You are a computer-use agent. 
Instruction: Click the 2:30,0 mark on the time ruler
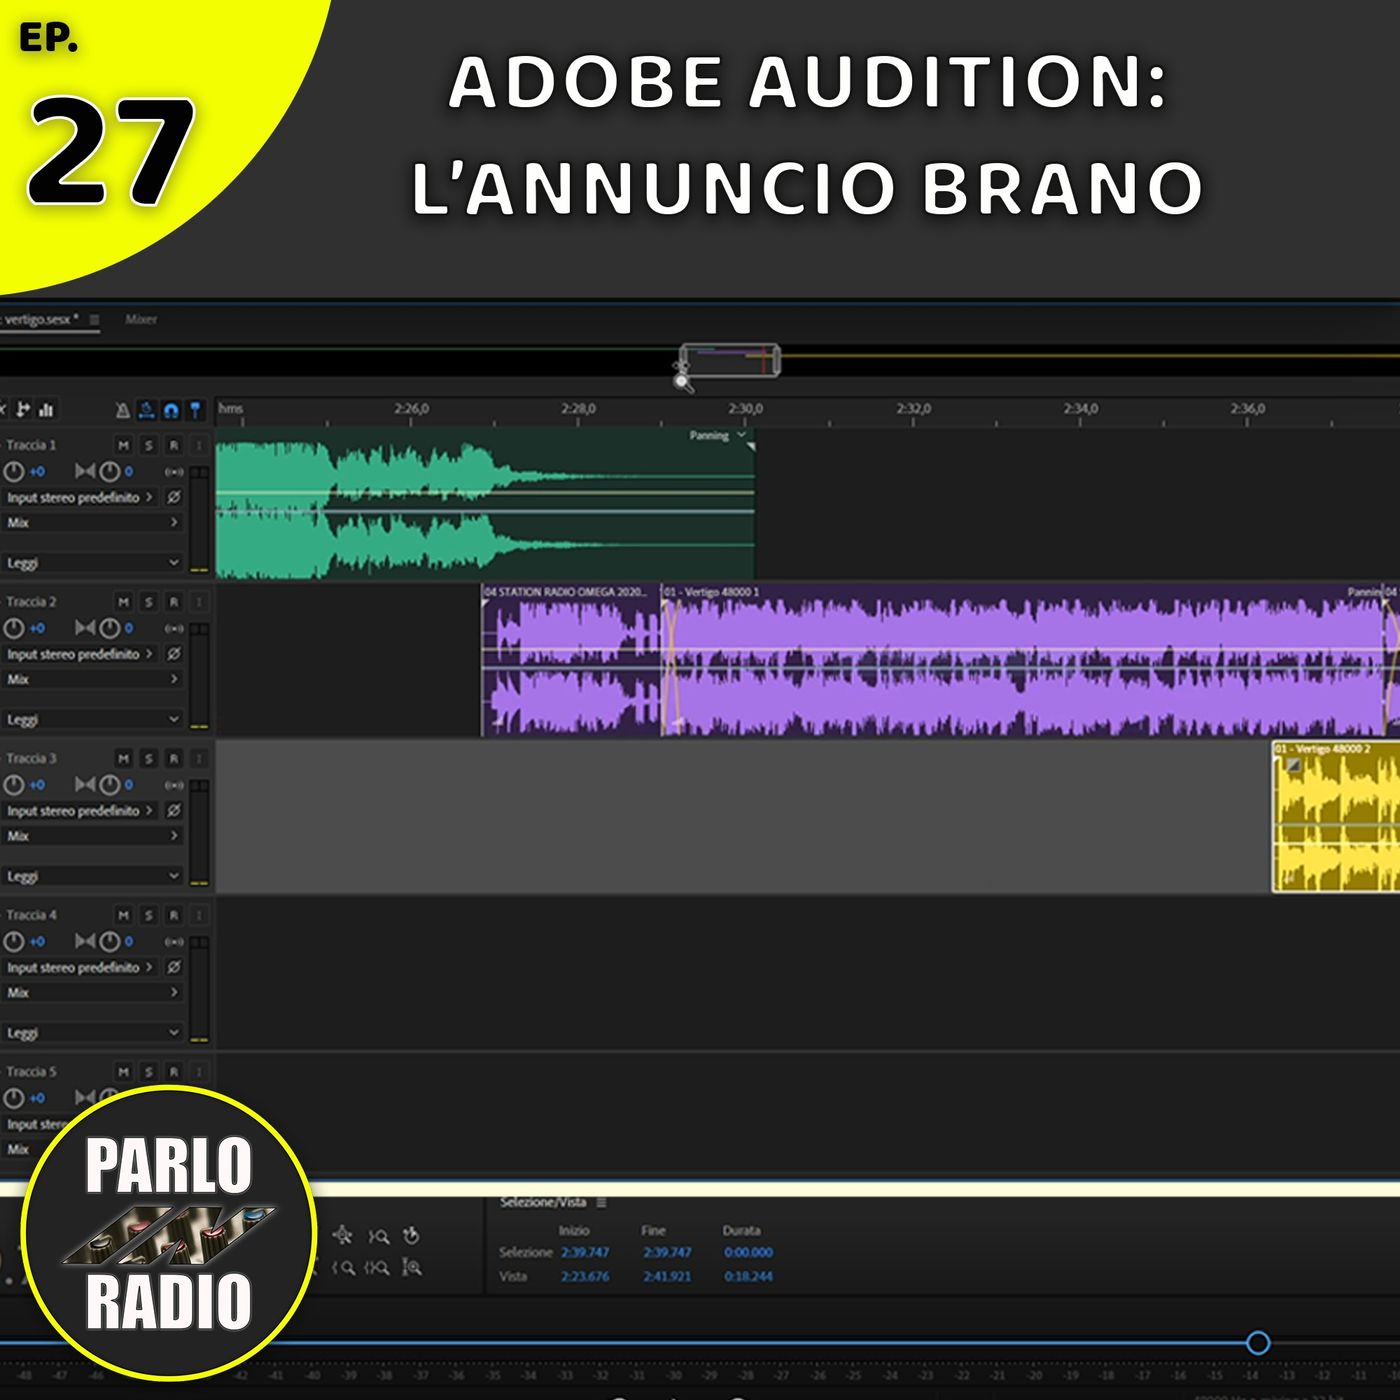(745, 409)
